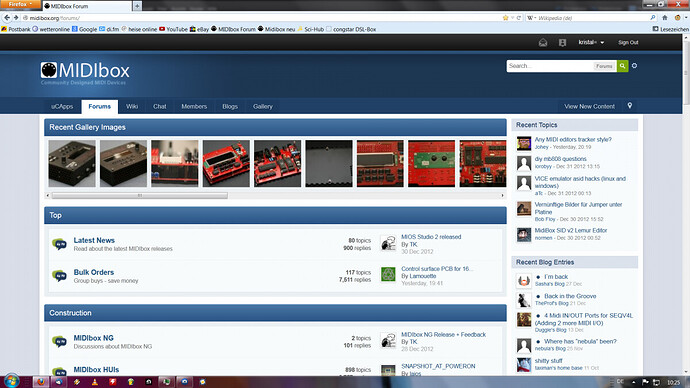
Task: Open the green LCD module gallery thumbnail
Action: click(x=431, y=164)
